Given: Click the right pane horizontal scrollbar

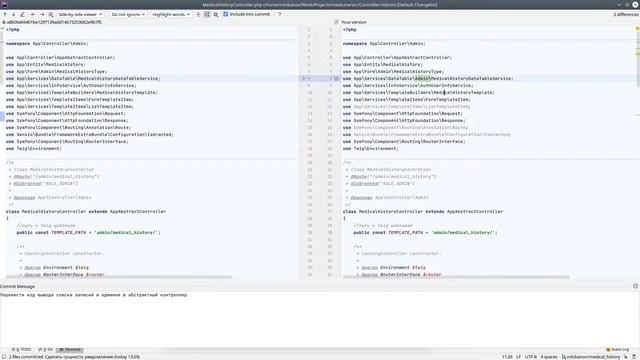Looking at the screenshot, I should click(x=456, y=277).
